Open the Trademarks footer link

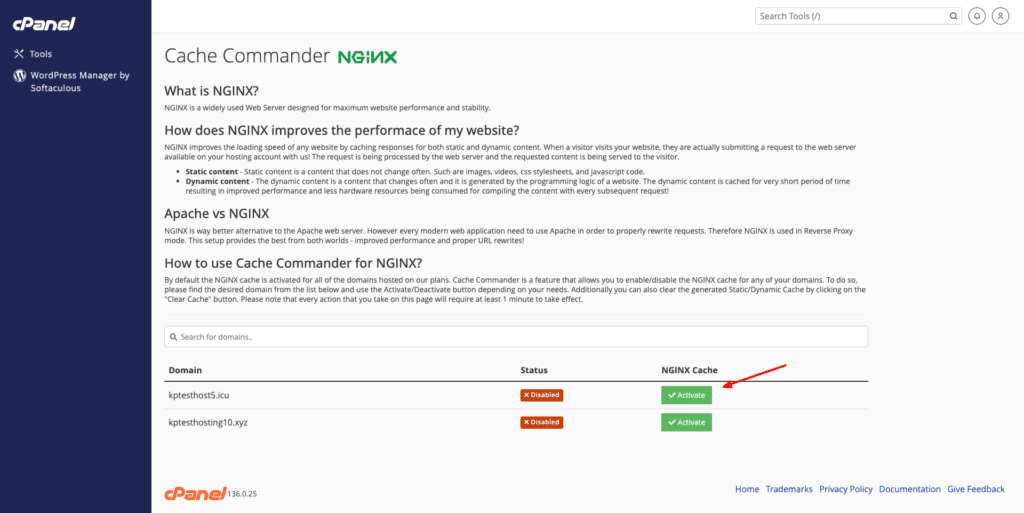coord(789,489)
